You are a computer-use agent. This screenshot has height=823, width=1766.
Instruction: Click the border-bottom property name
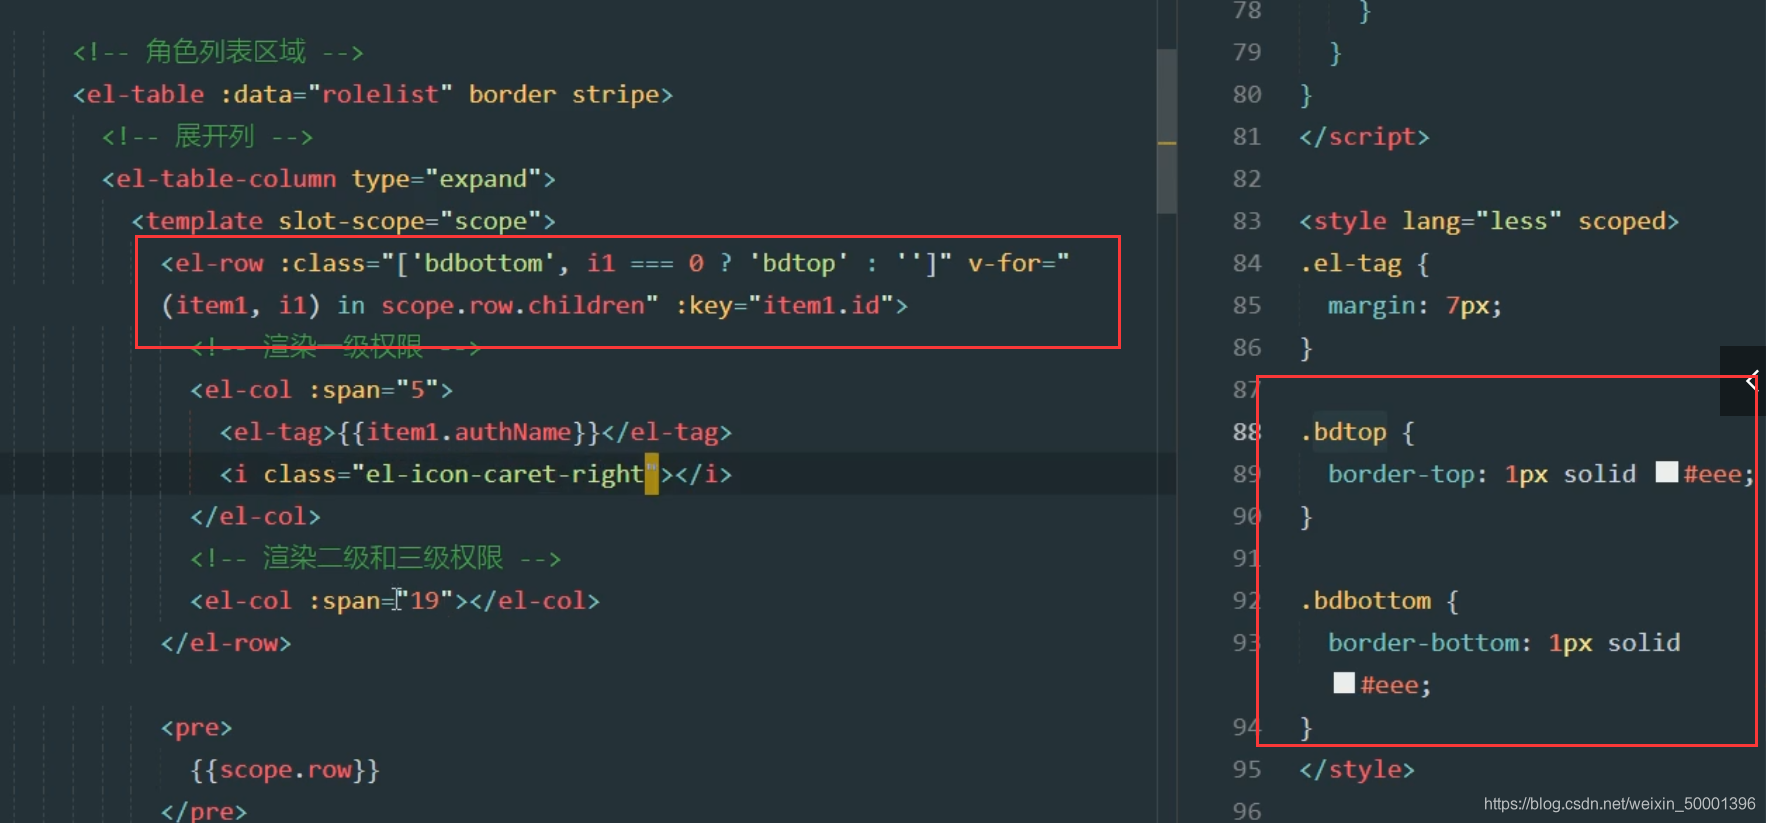[1423, 644]
